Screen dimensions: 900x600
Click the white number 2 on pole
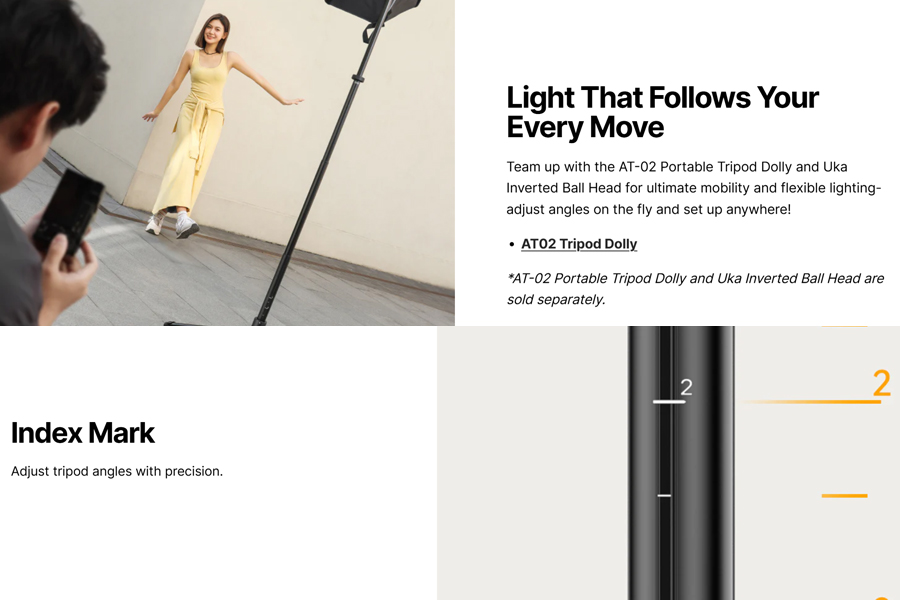(686, 388)
